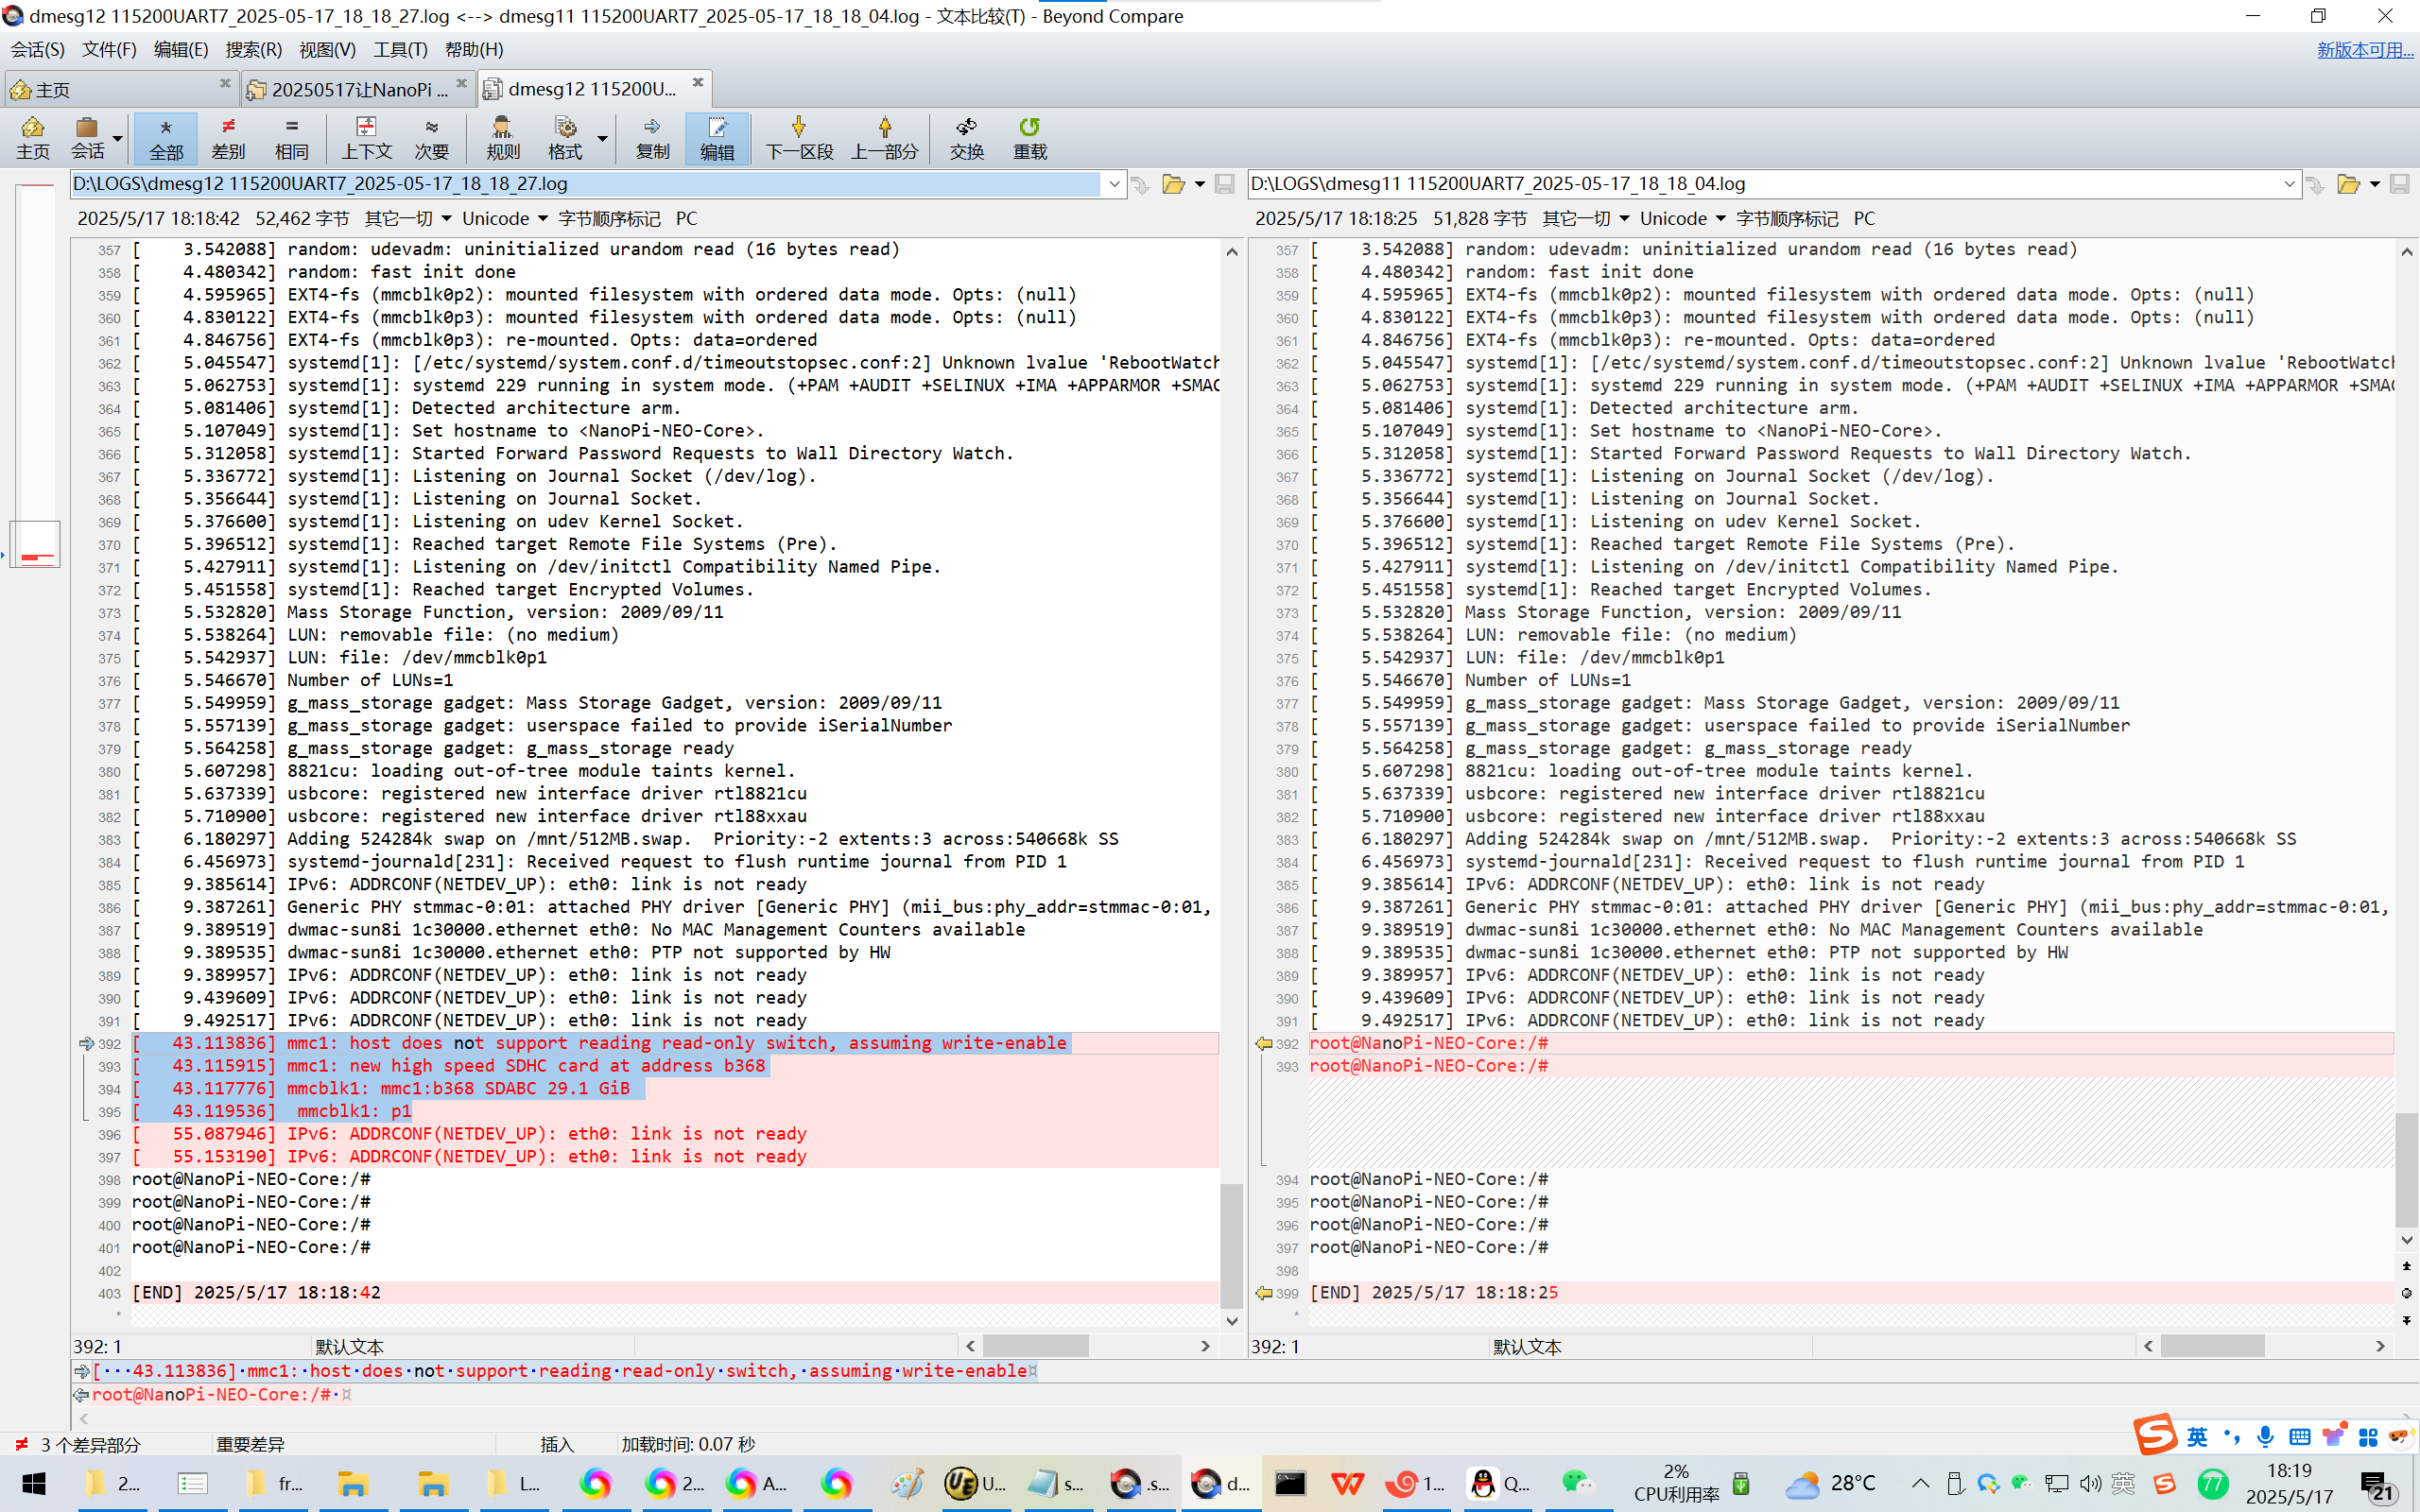Click left pane horizontal scrollbar thumb
The width and height of the screenshot is (2420, 1512).
[1035, 1346]
